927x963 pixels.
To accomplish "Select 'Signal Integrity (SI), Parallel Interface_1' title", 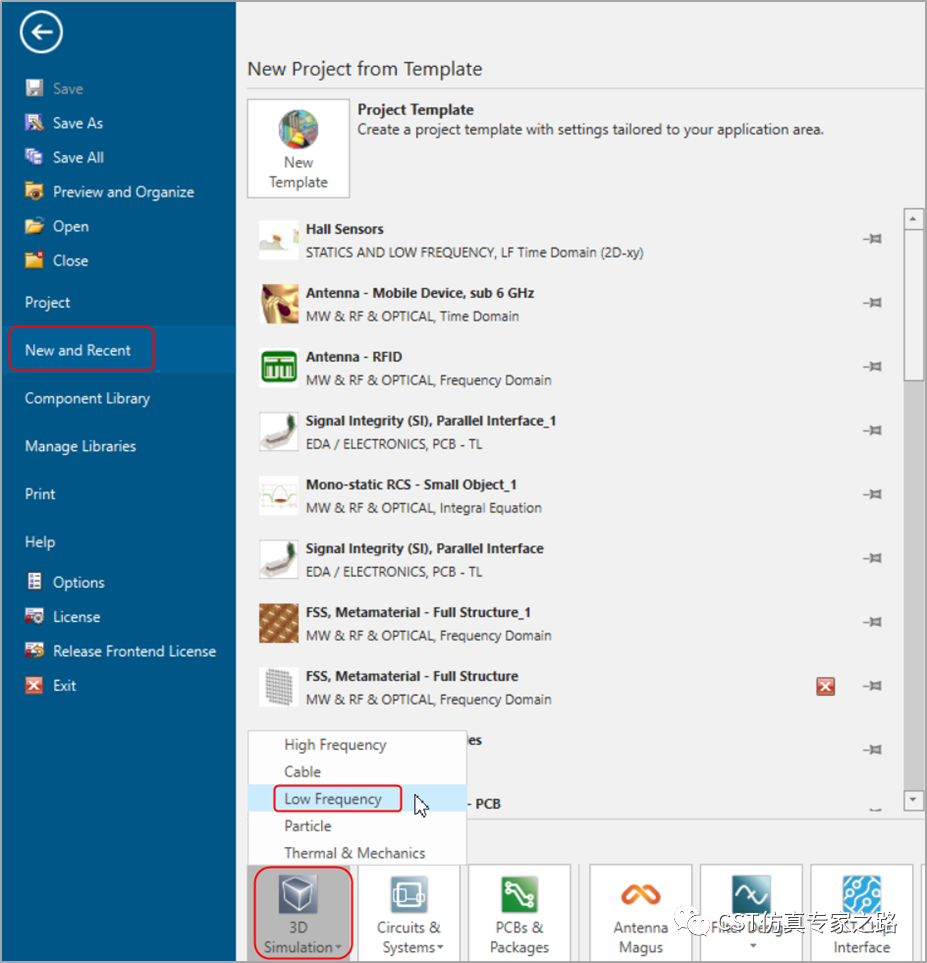I will (x=431, y=421).
